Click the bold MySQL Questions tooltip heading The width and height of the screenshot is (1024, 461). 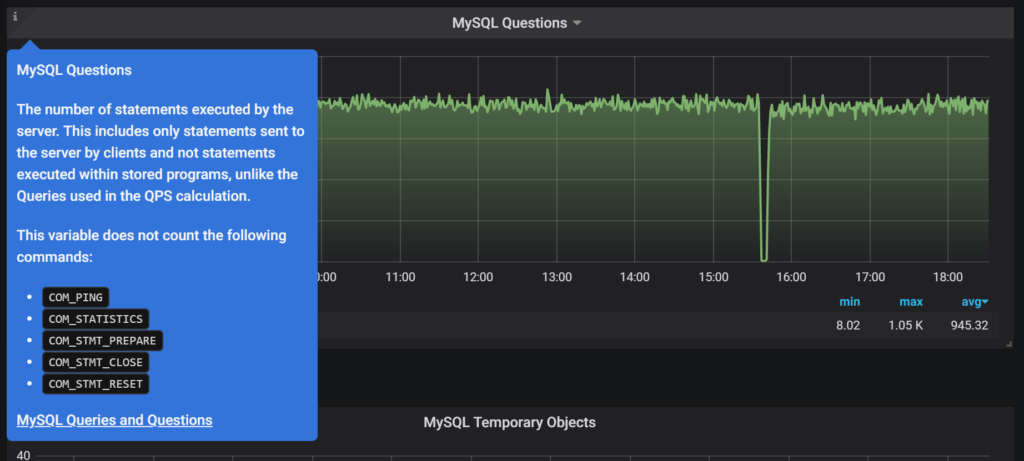[74, 71]
